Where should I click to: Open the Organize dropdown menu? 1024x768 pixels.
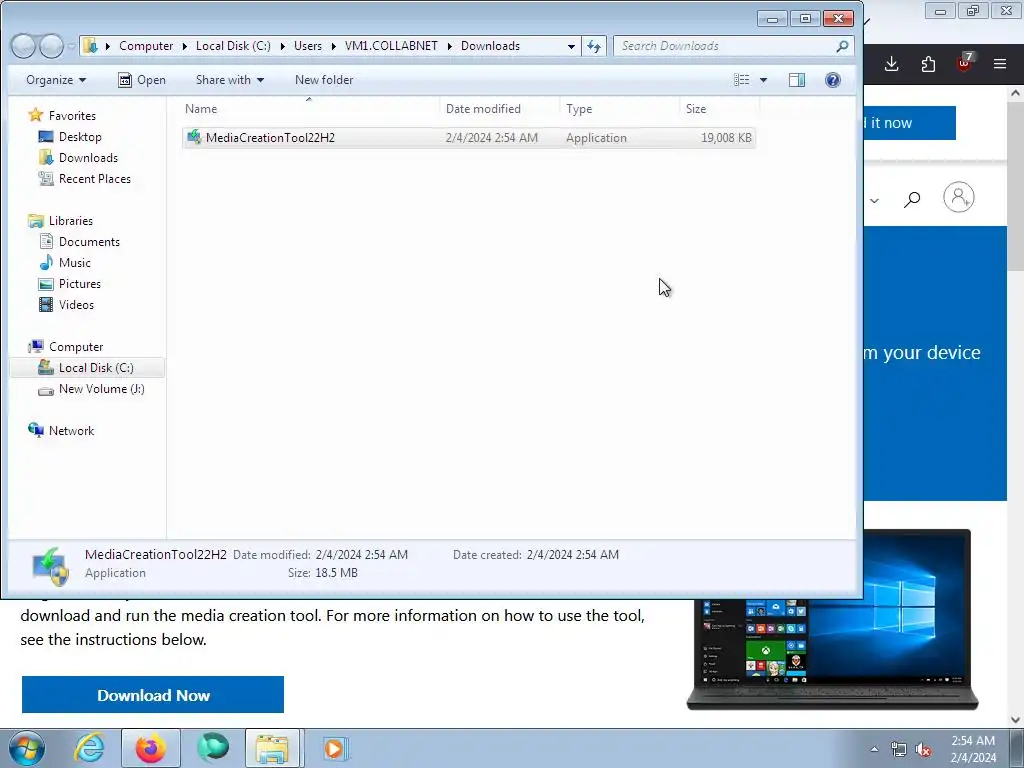(56, 80)
